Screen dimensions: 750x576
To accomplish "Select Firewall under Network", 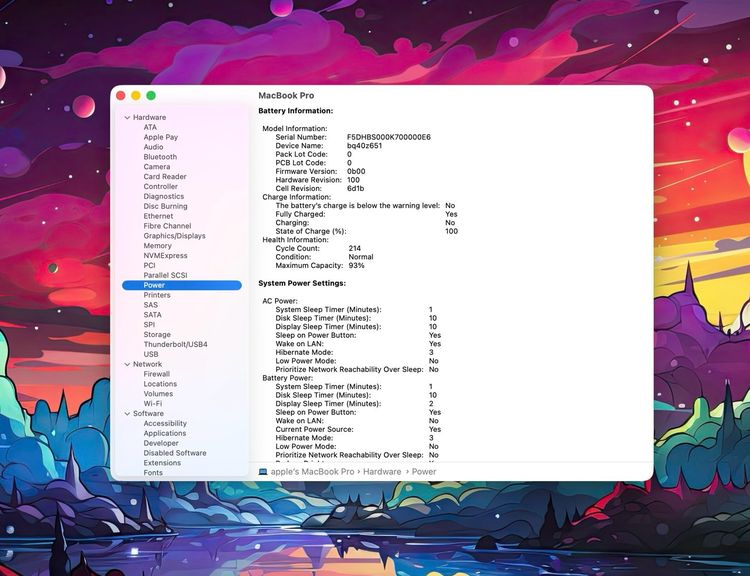I will click(156, 374).
